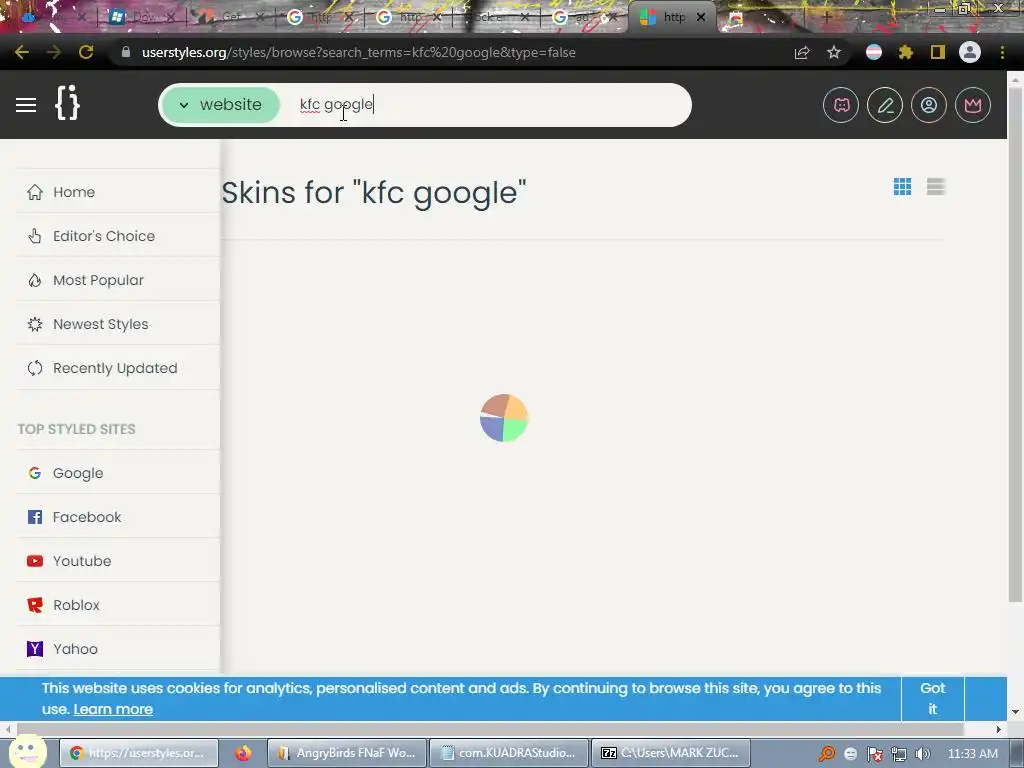
Task: Switch to AngryBirds FNaF taskbar window
Action: (x=347, y=753)
